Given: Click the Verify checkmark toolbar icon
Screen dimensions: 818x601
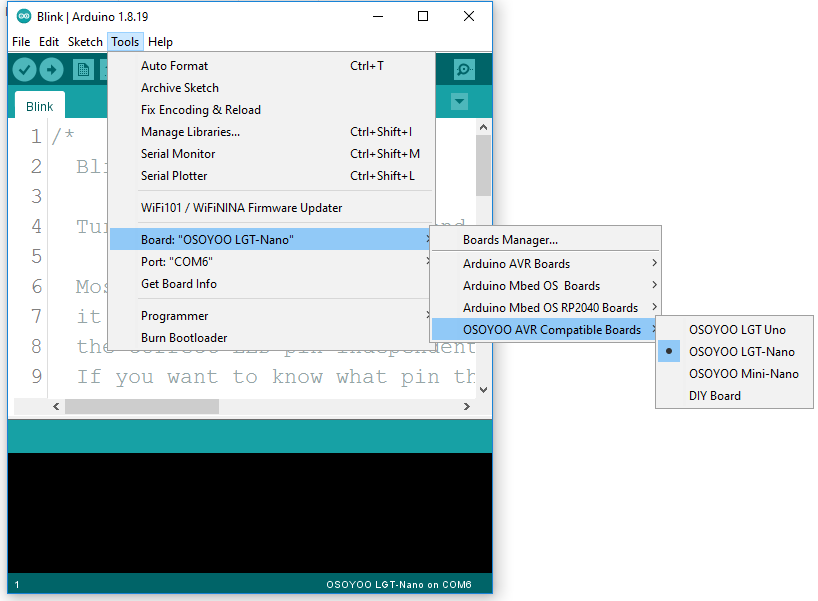Looking at the screenshot, I should click(24, 69).
